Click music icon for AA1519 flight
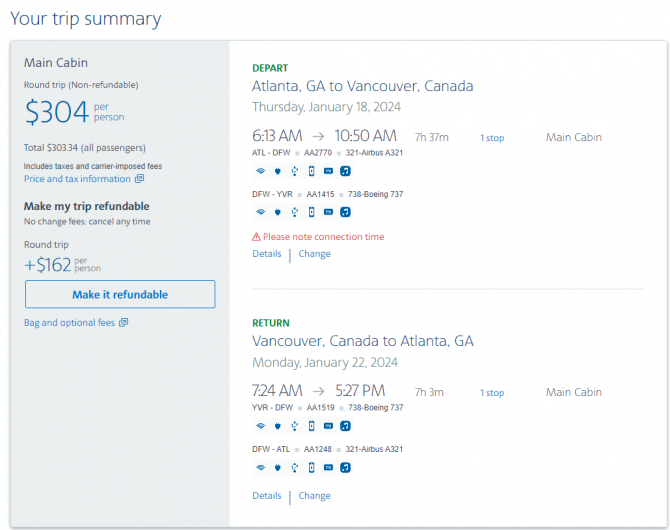Screen dimensions: 670x530 pos(345,426)
